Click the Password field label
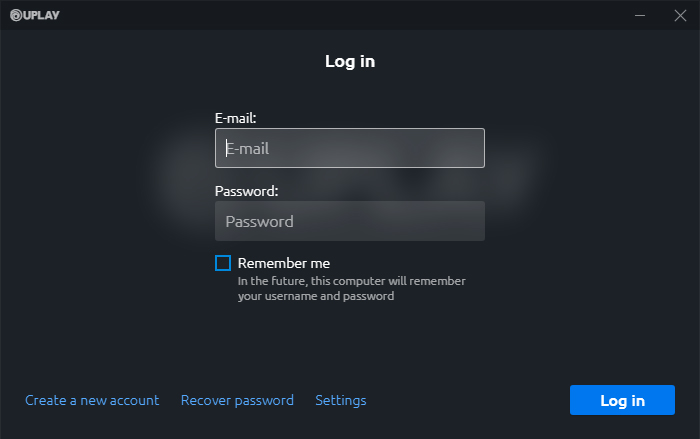The height and width of the screenshot is (439, 700). [x=246, y=190]
